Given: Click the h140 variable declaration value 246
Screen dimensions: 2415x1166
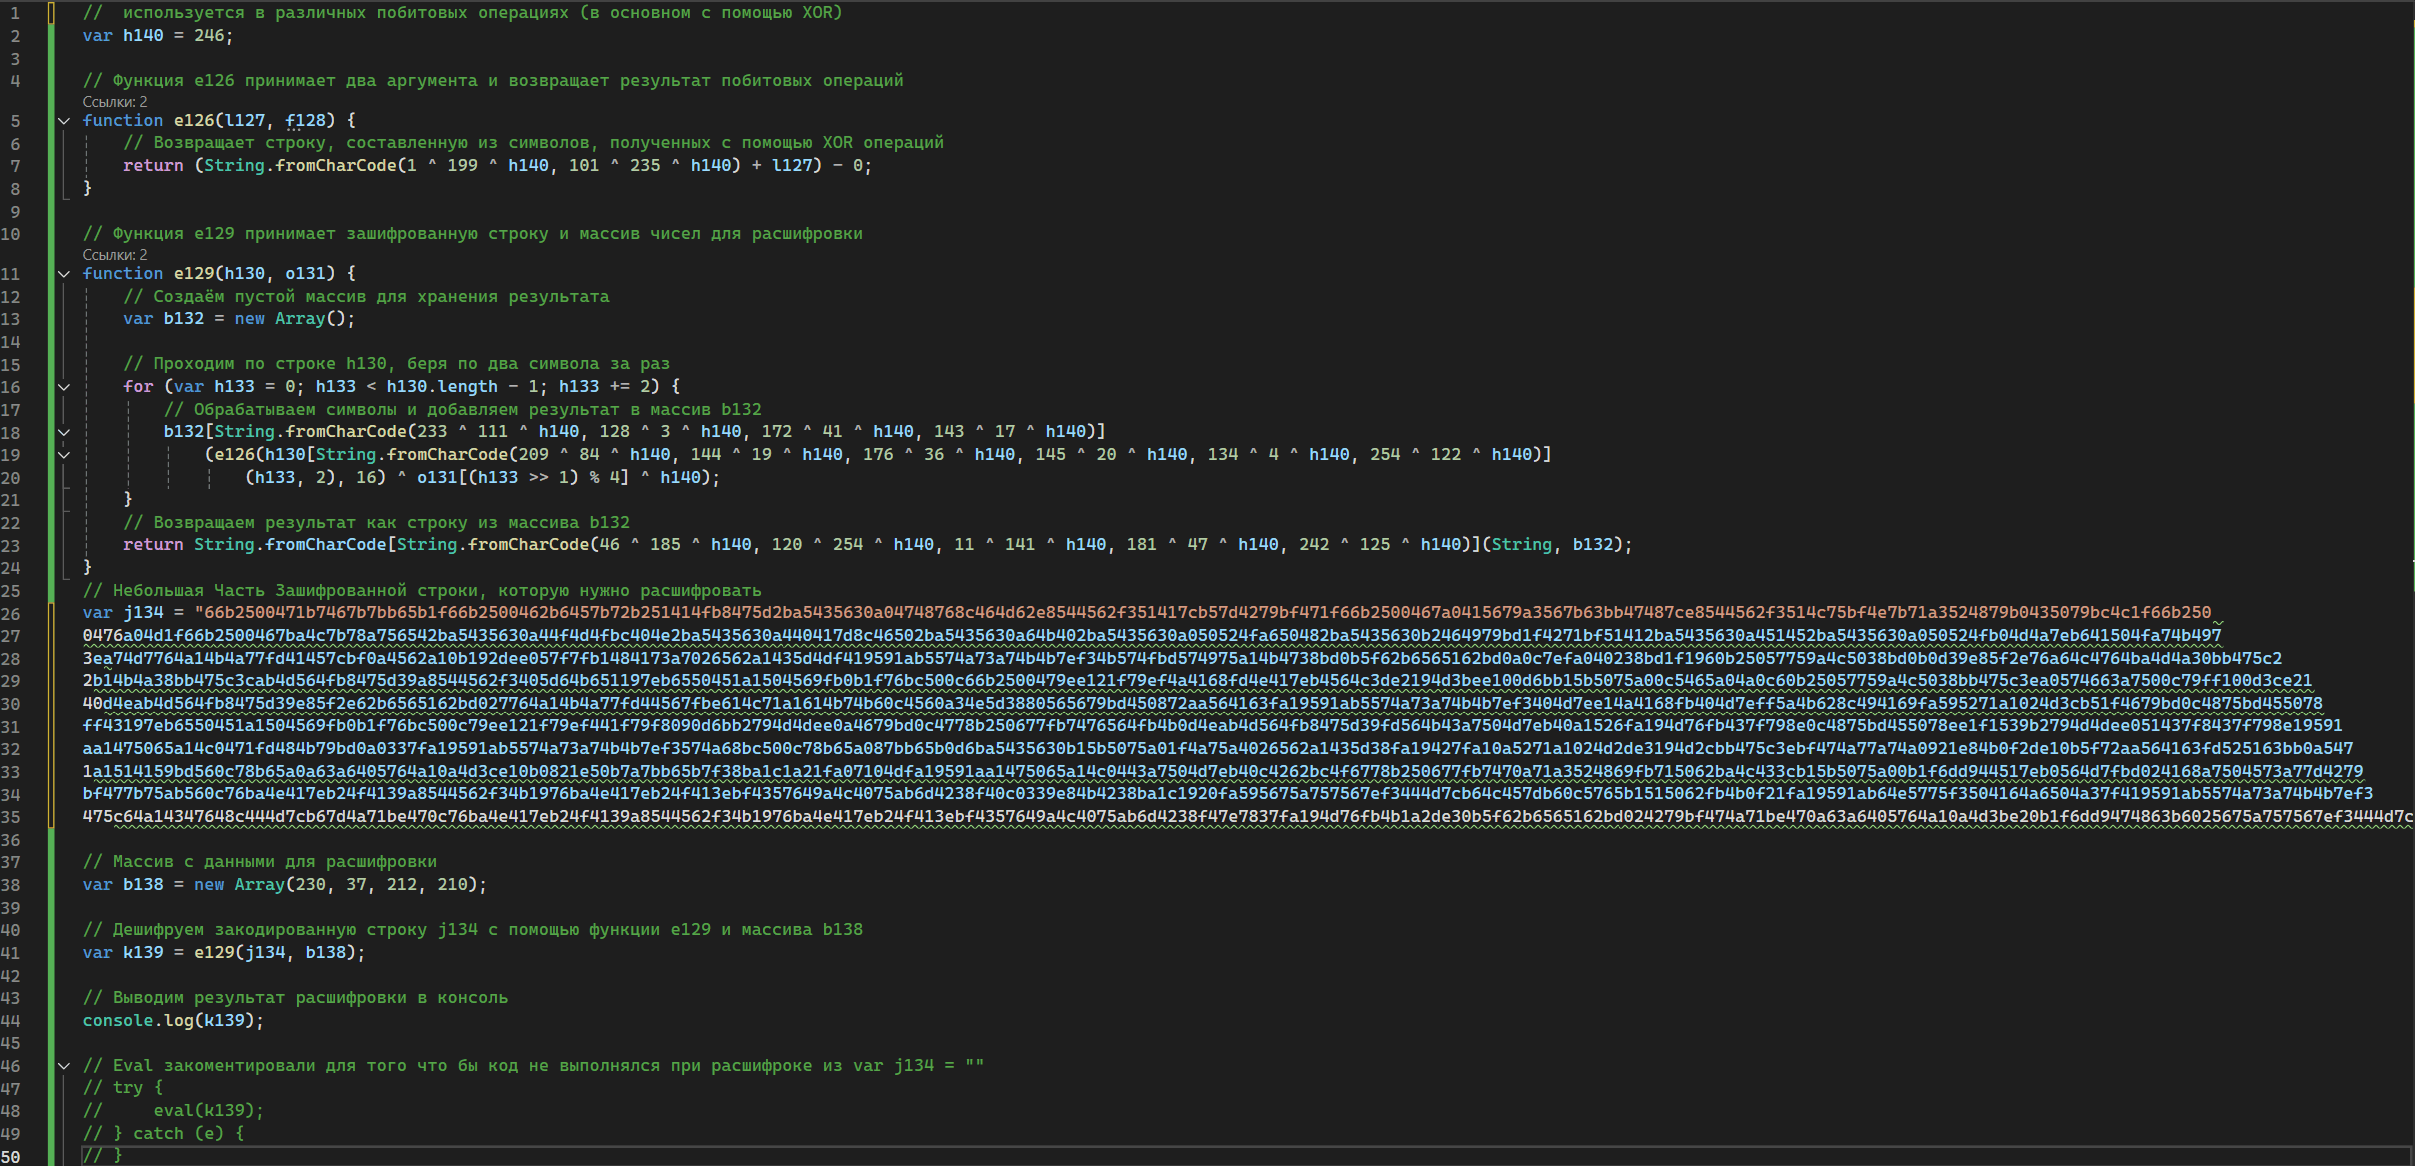Looking at the screenshot, I should [x=209, y=36].
